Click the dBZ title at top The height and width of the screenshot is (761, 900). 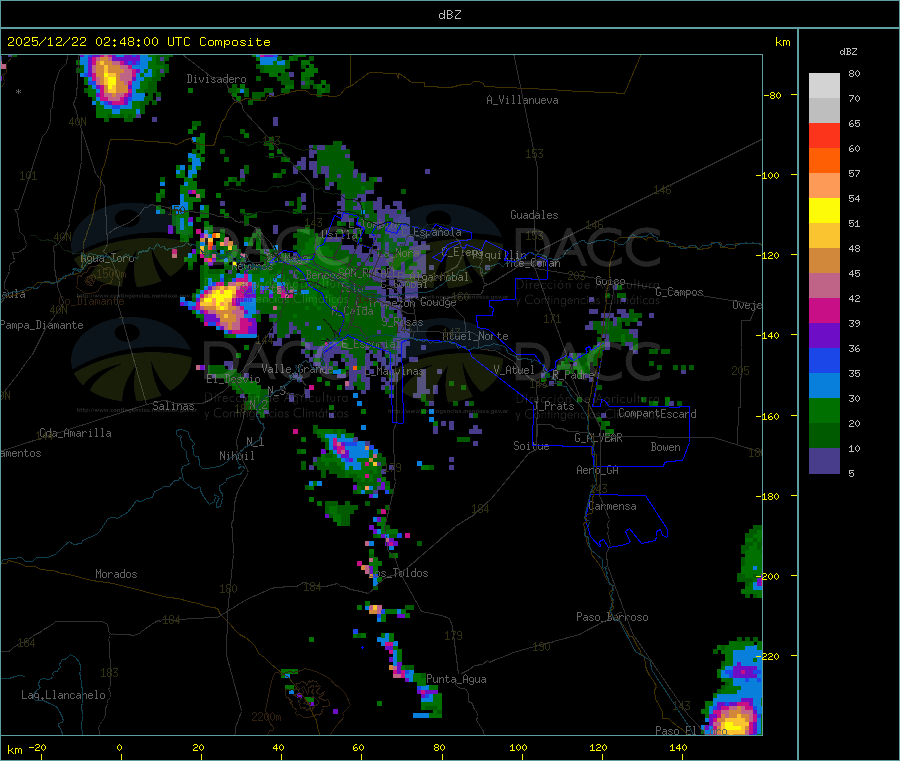click(x=449, y=15)
